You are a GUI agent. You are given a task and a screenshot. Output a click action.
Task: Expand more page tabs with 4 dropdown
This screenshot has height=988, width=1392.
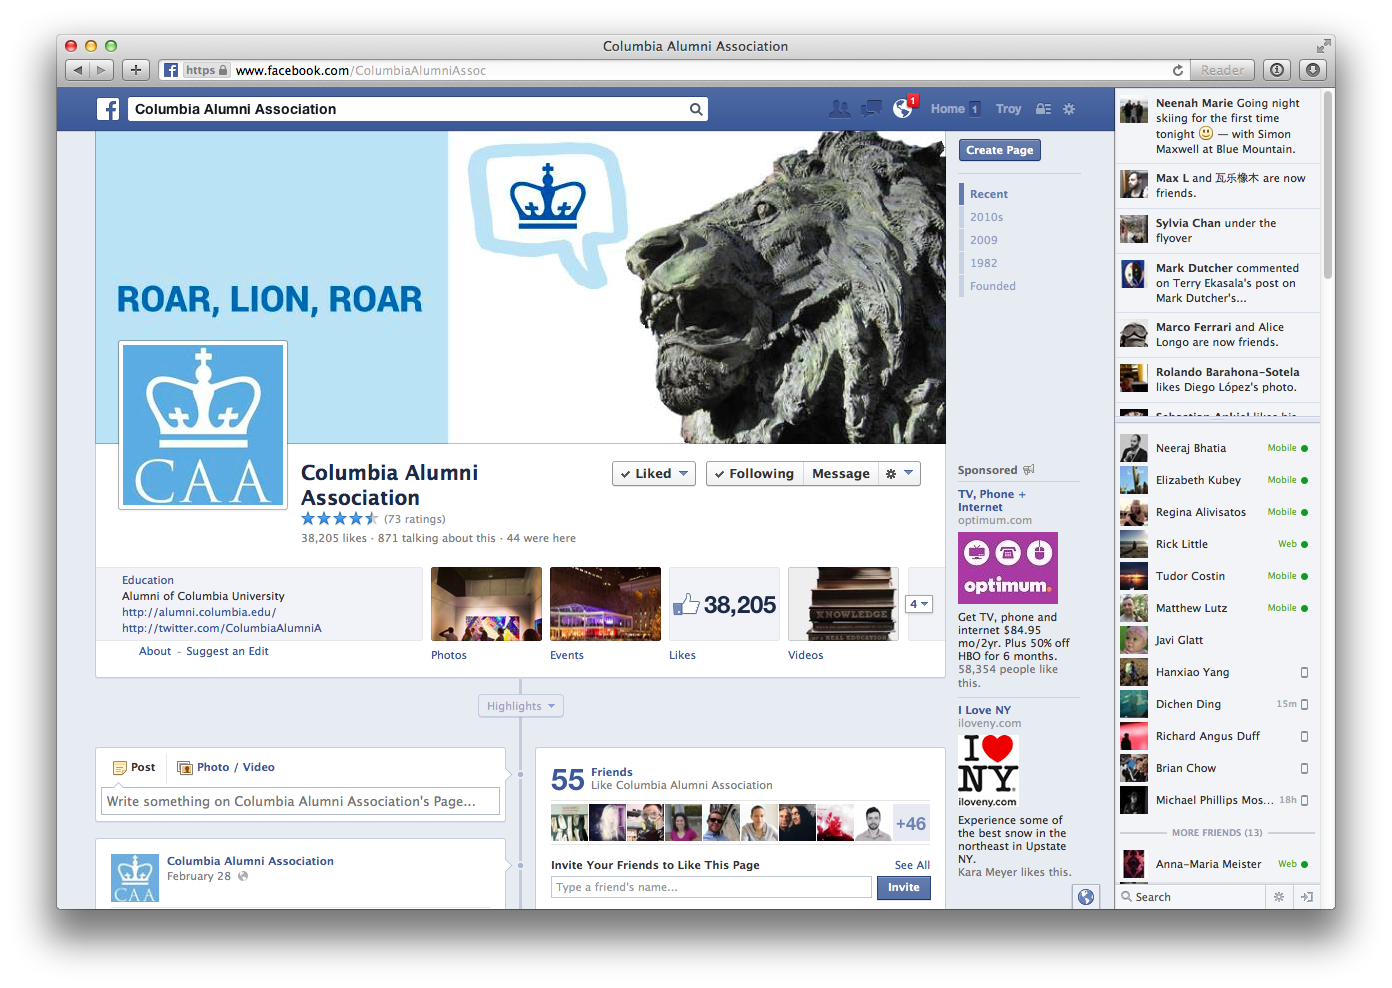(919, 604)
